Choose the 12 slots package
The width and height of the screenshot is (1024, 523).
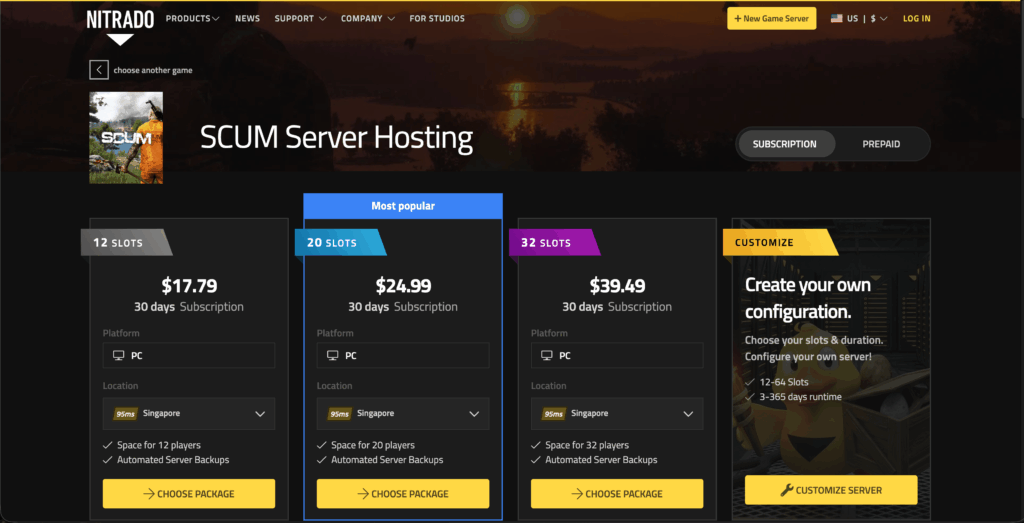(x=189, y=494)
